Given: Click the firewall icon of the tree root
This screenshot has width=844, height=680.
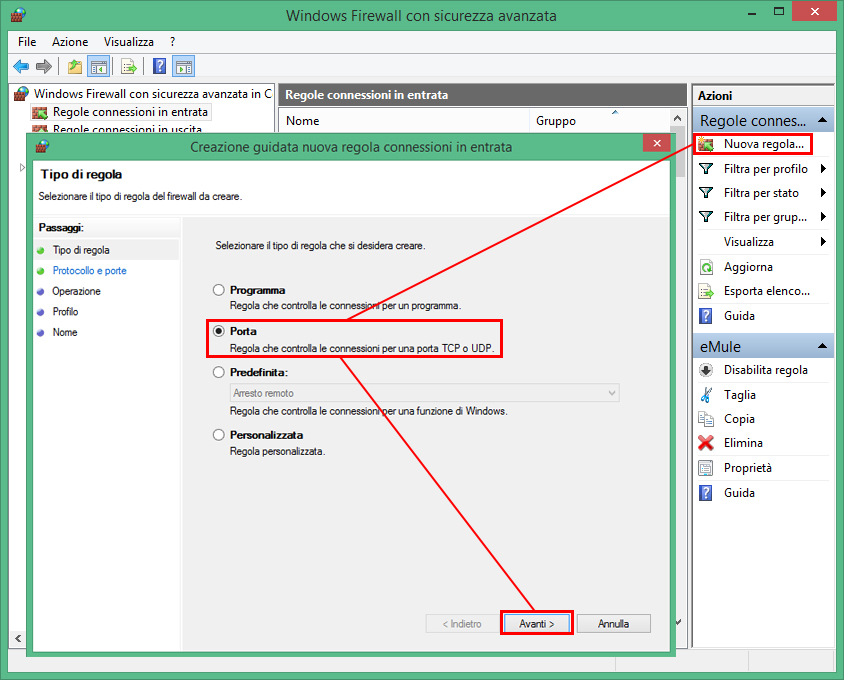Looking at the screenshot, I should pos(21,94).
